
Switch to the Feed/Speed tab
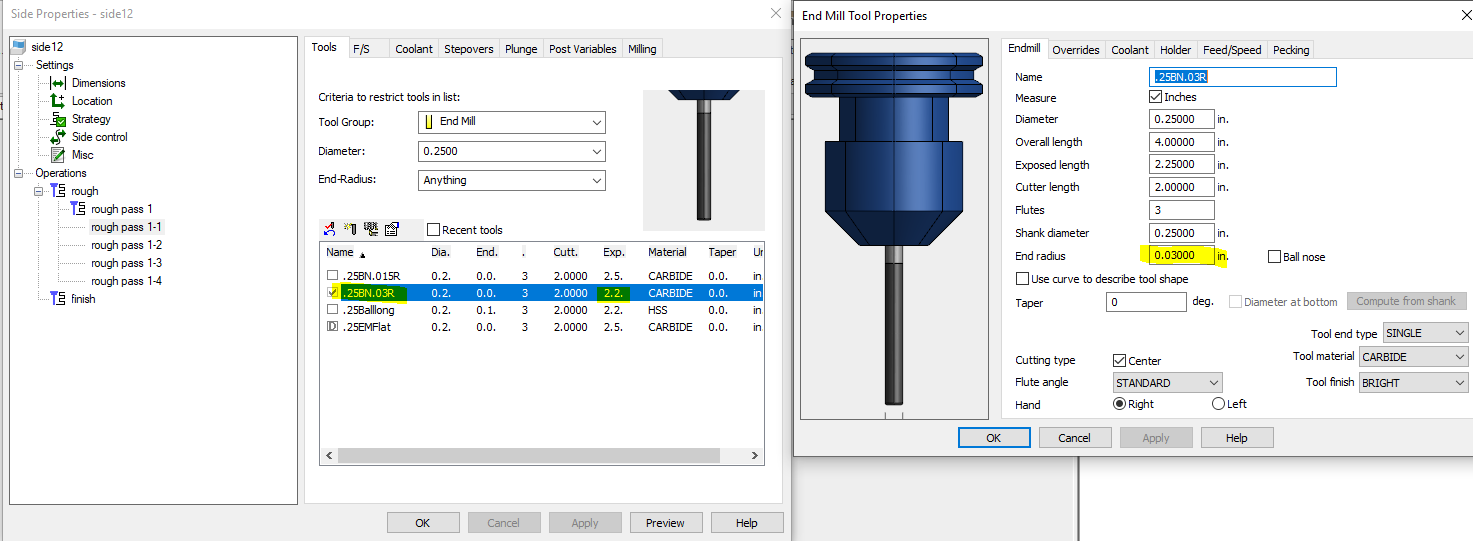tap(1232, 50)
